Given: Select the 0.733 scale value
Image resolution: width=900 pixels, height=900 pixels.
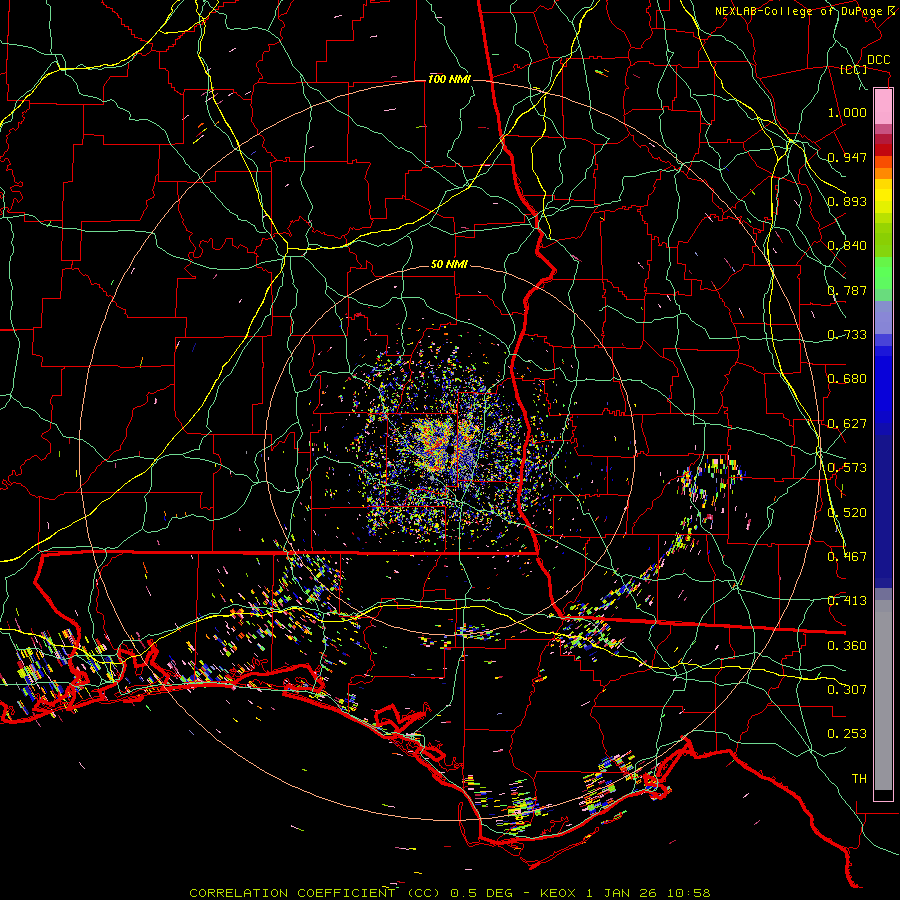Looking at the screenshot, I should [x=847, y=335].
